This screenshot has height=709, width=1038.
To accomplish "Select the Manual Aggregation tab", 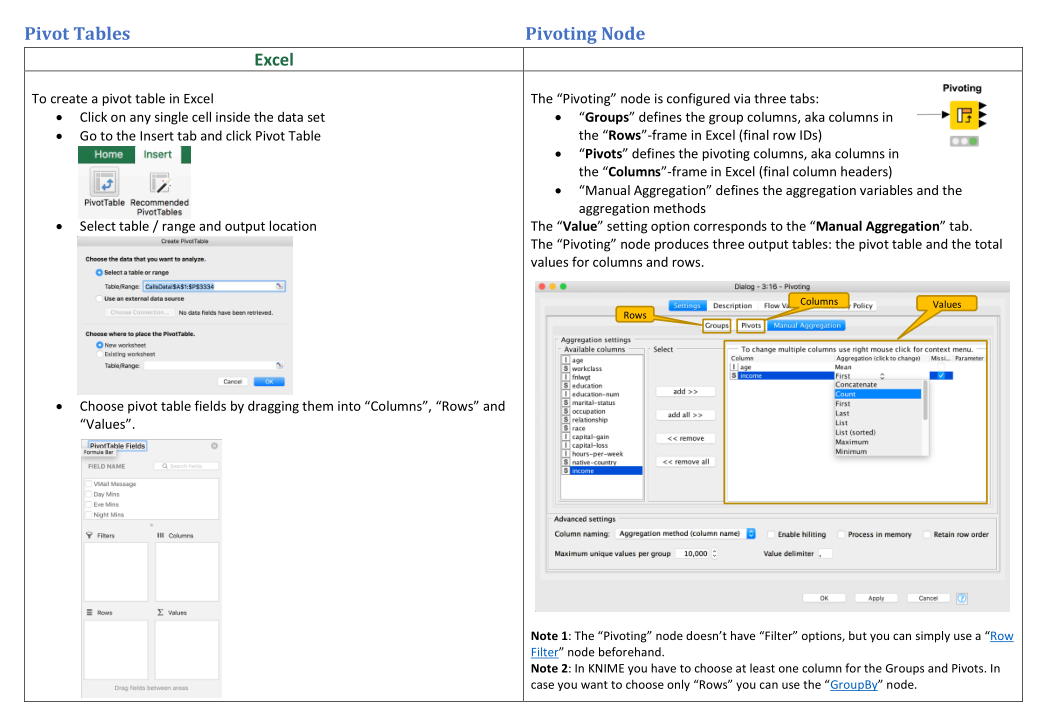I will point(807,325).
